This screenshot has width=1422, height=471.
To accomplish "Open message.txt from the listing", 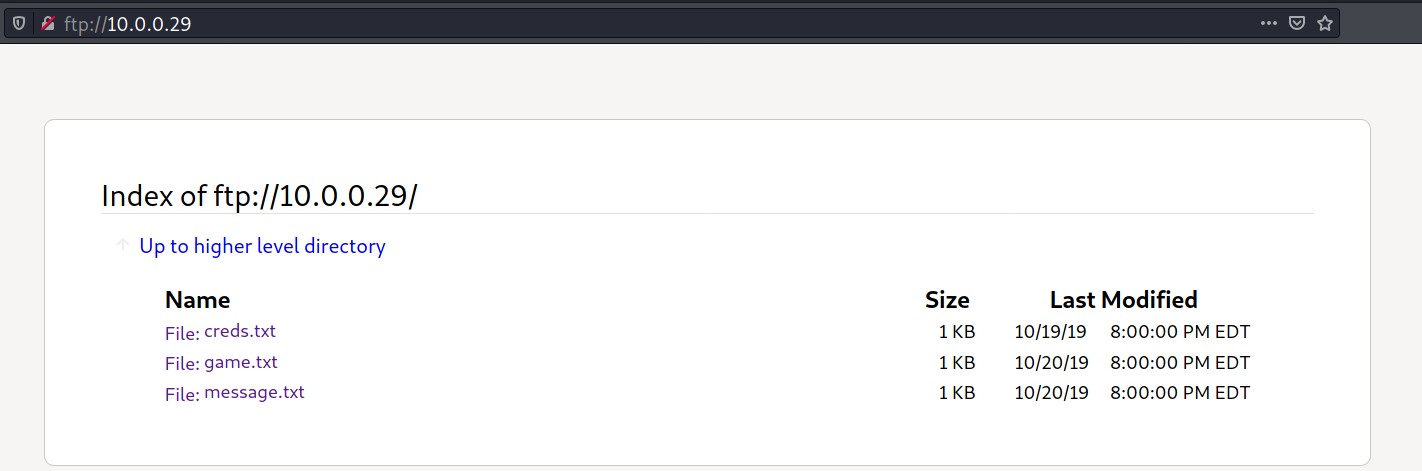I will pos(254,392).
